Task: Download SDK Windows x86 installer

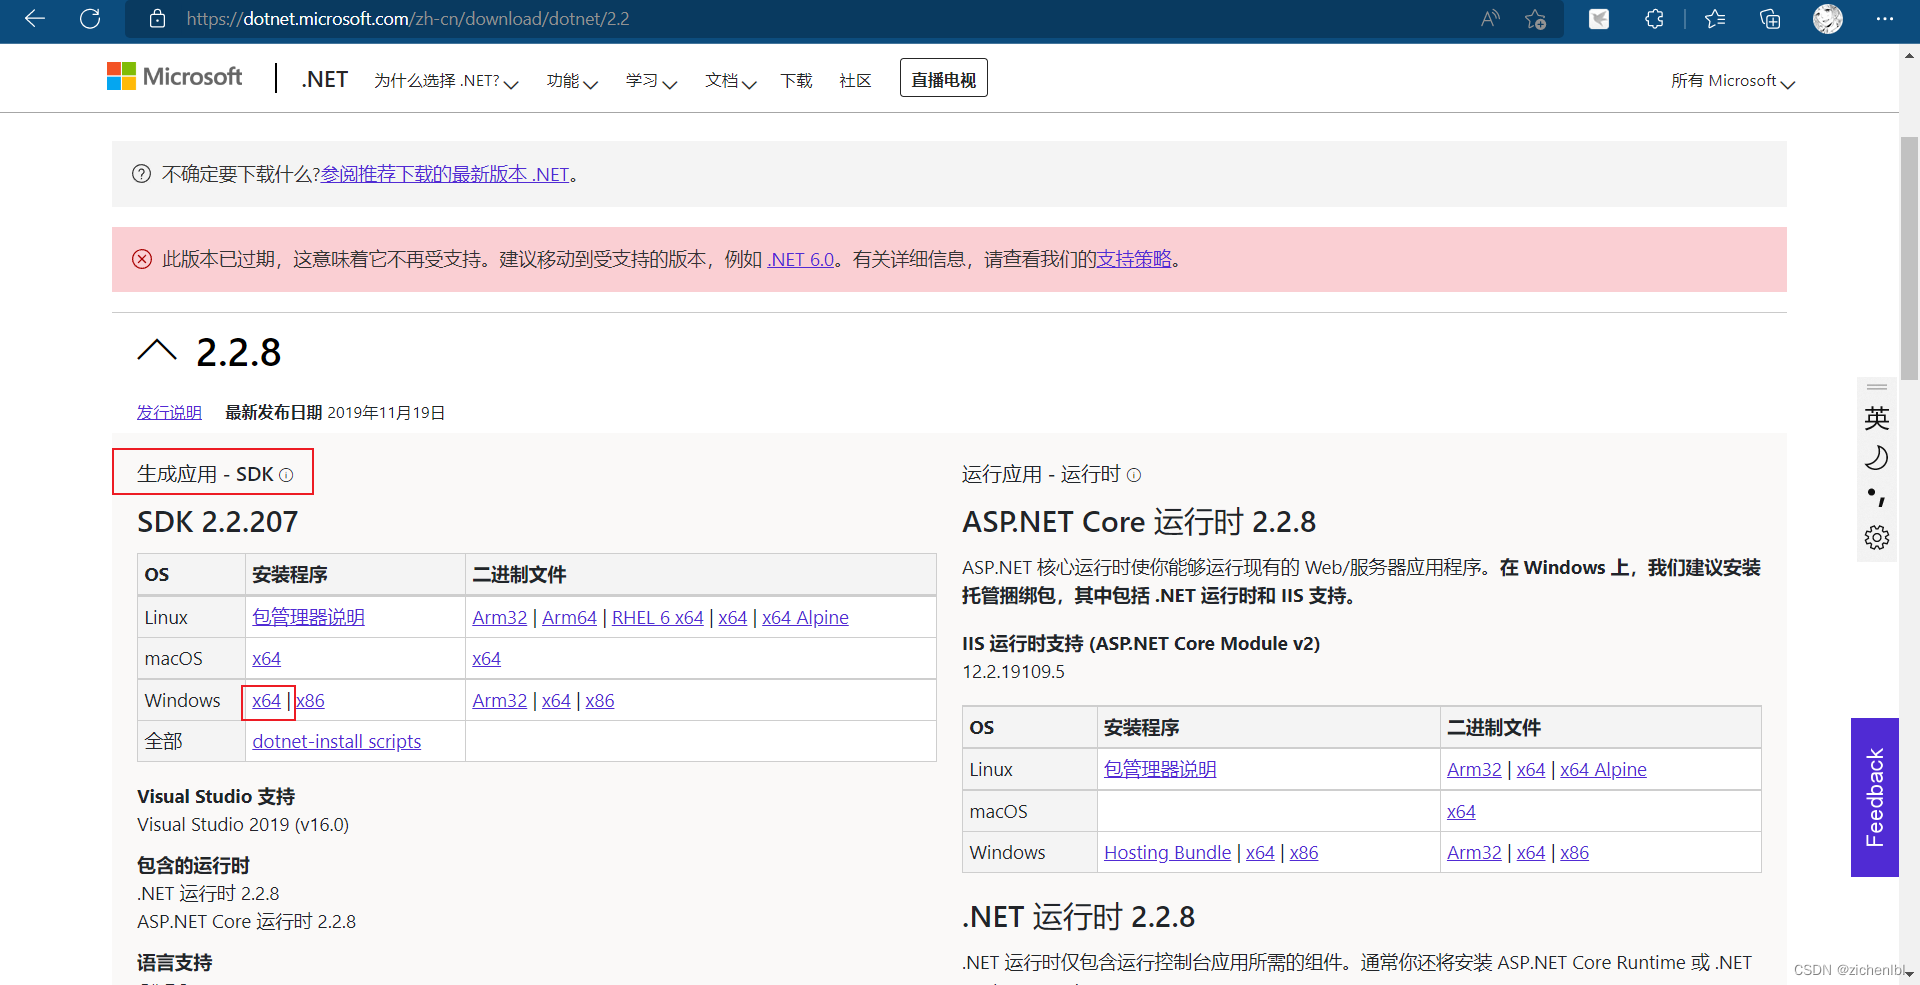Action: pos(310,700)
